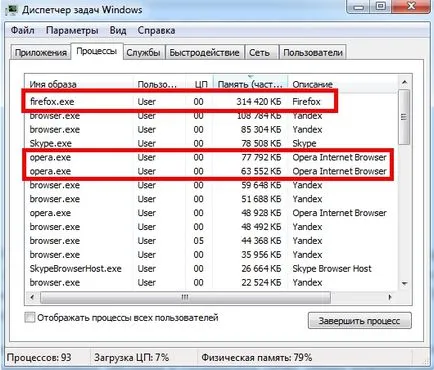Select opera.exe row using 48 928 КБ
This screenshot has height=370, width=434.
[212, 213]
